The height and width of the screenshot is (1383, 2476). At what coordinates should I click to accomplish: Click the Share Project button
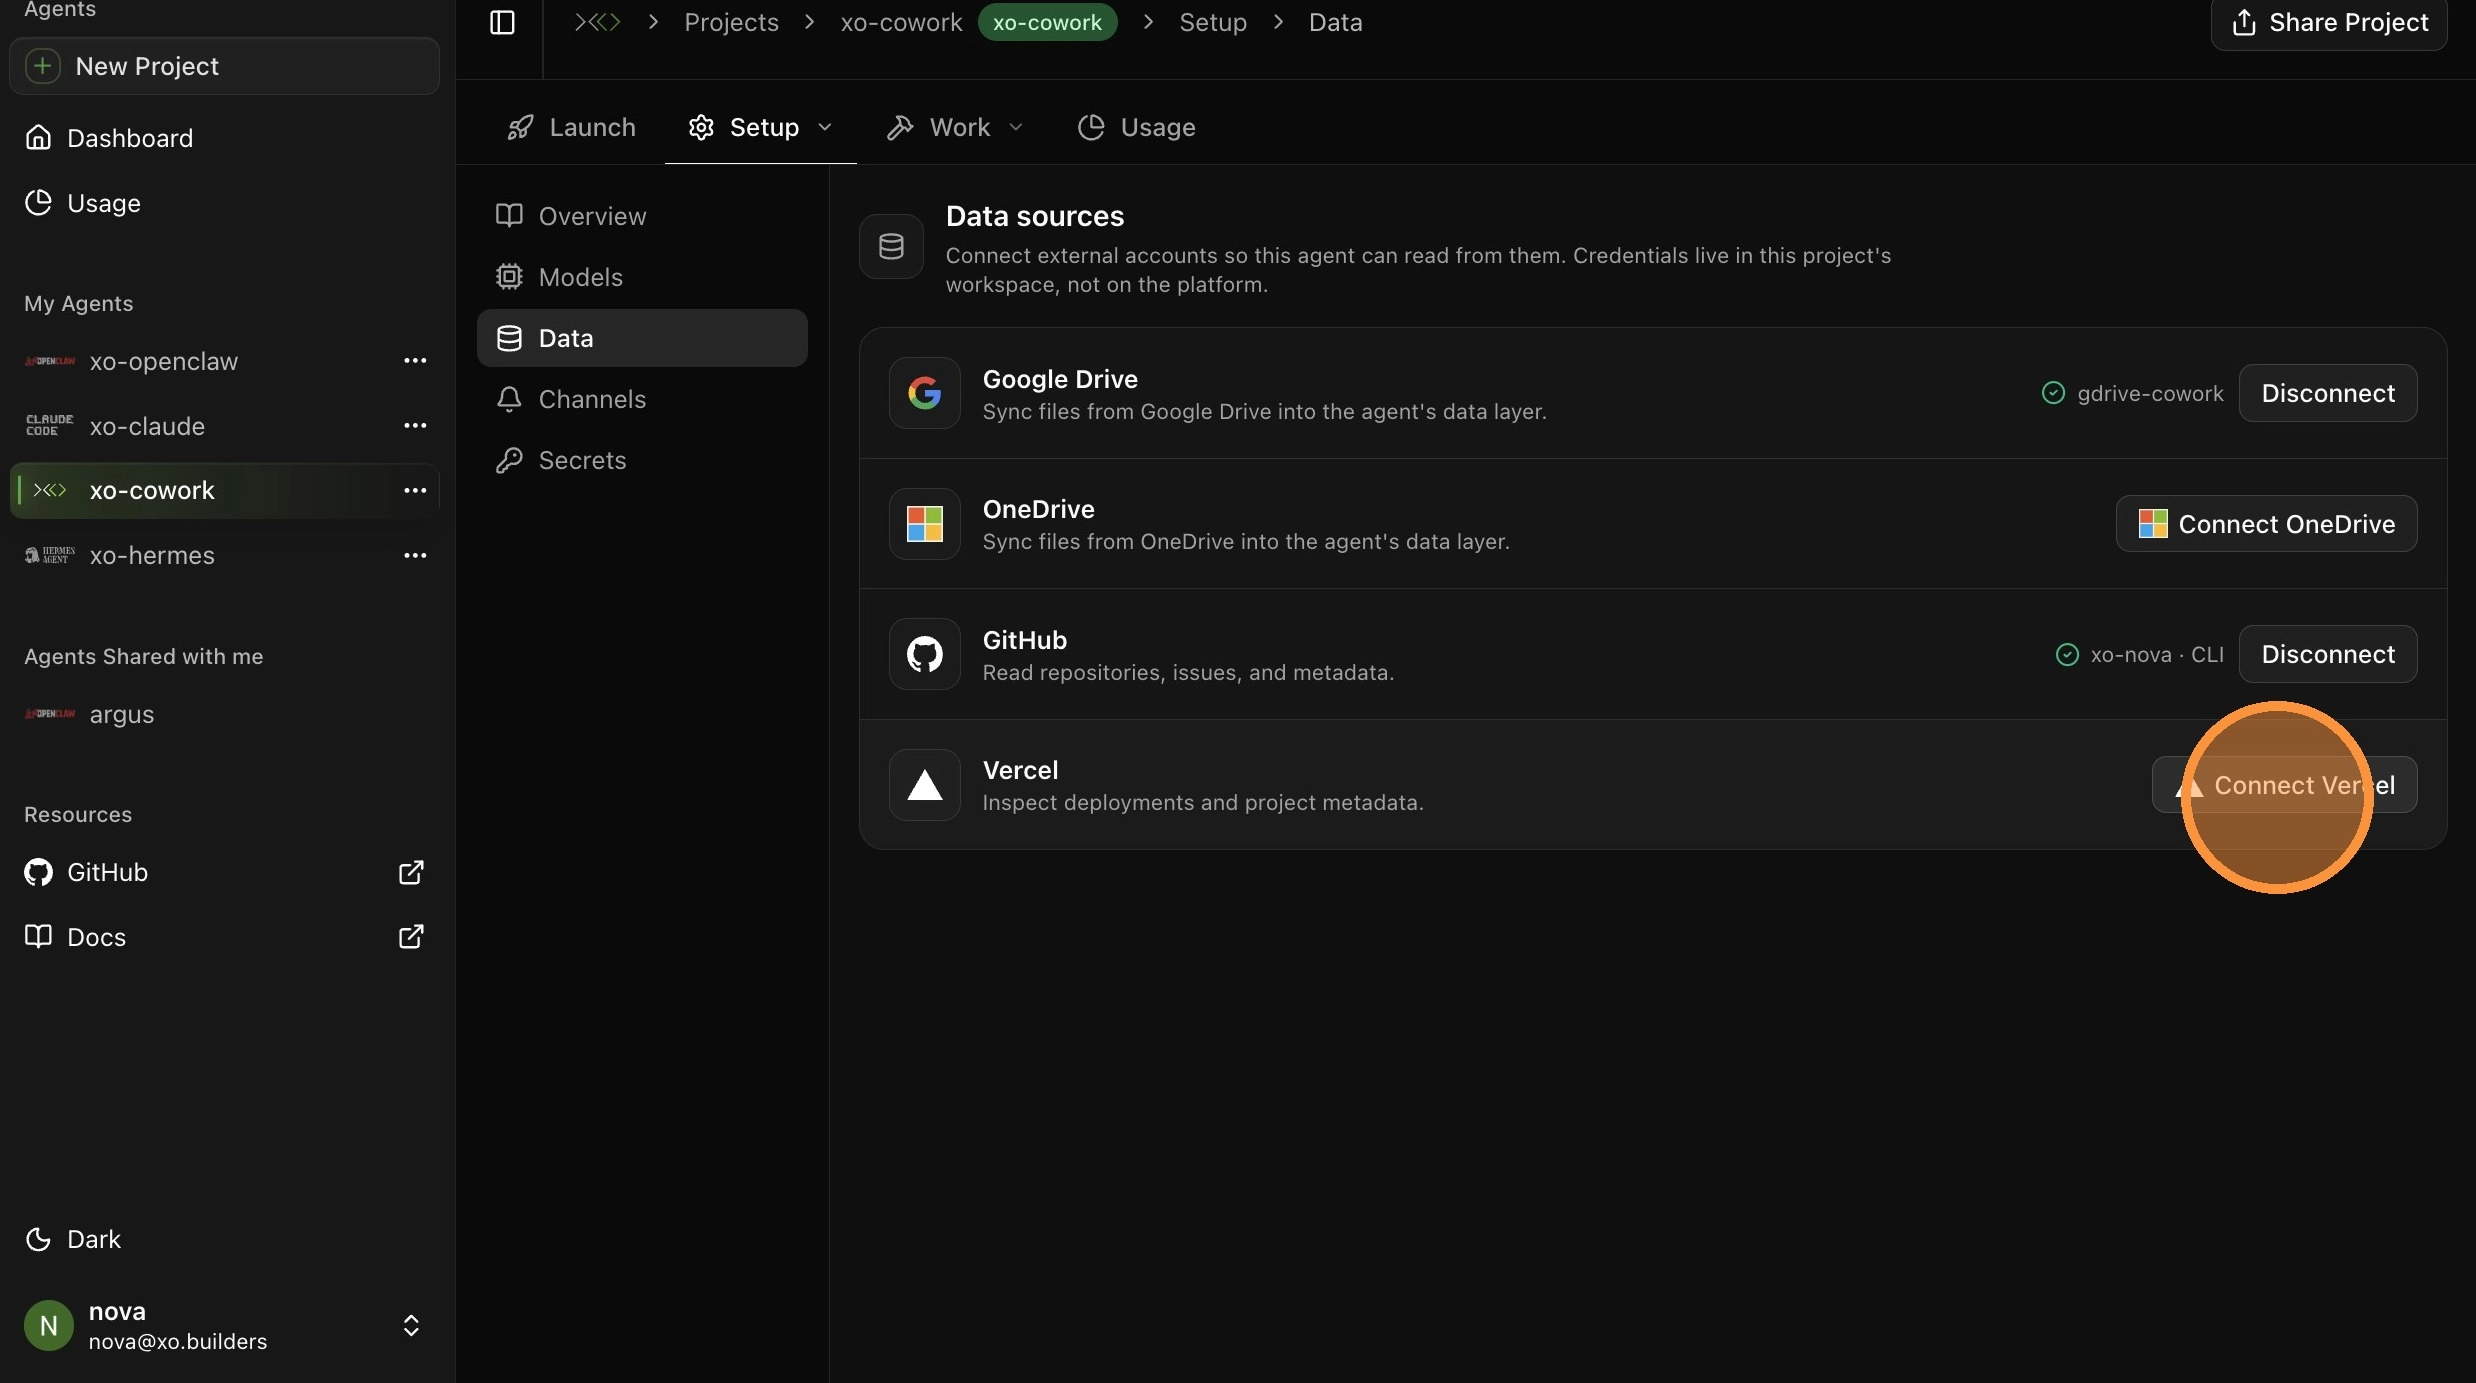(2329, 22)
